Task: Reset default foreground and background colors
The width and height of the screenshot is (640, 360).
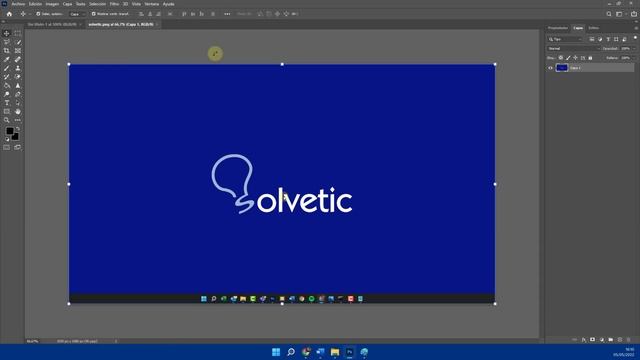Action: [x=7, y=139]
